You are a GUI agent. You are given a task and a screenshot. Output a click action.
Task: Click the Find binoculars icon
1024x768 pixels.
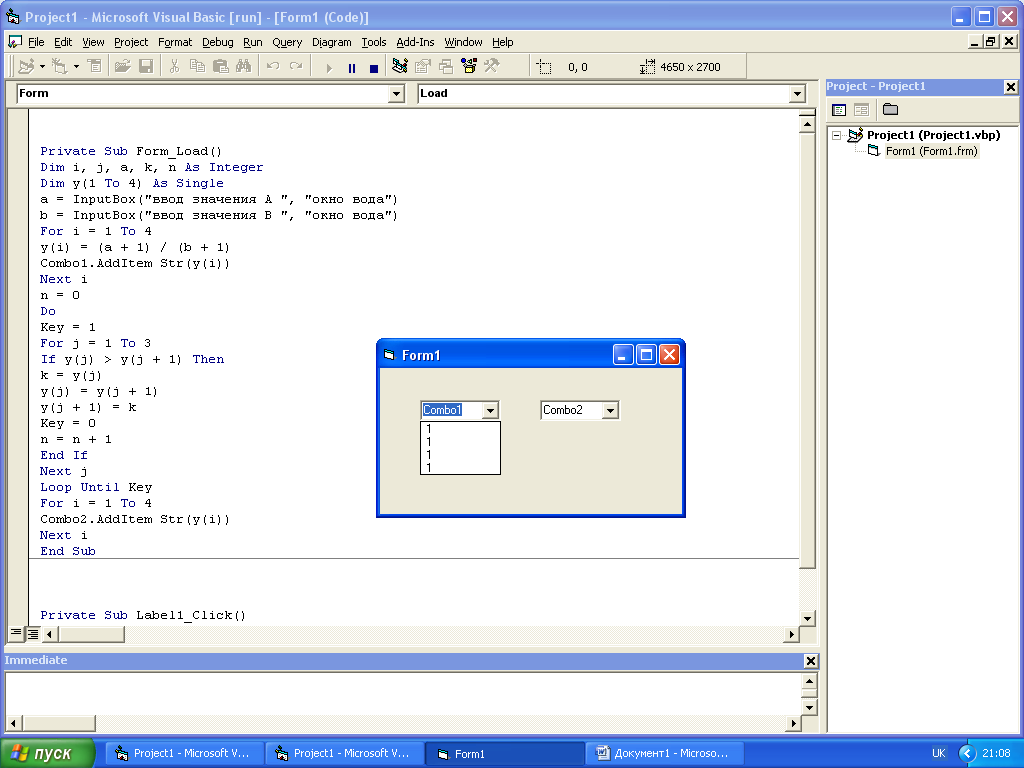click(x=244, y=66)
